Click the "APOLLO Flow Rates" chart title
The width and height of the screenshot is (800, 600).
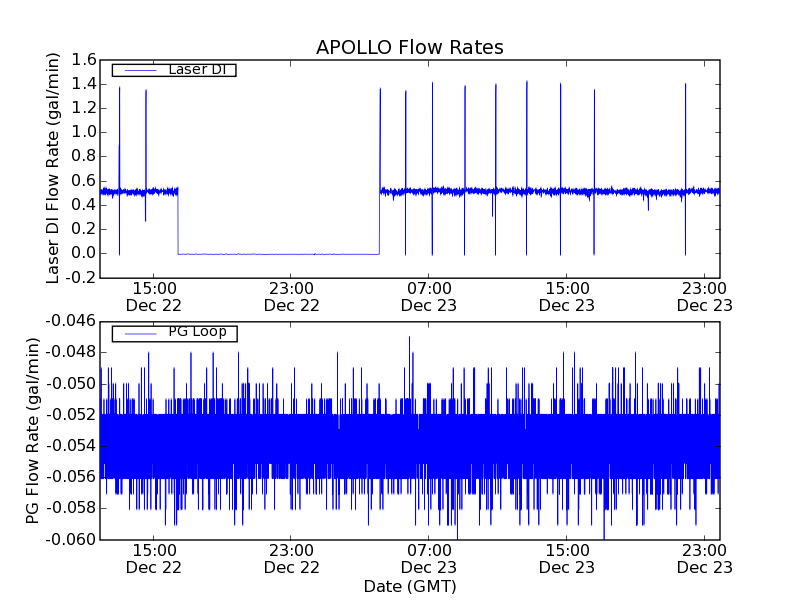coord(409,48)
